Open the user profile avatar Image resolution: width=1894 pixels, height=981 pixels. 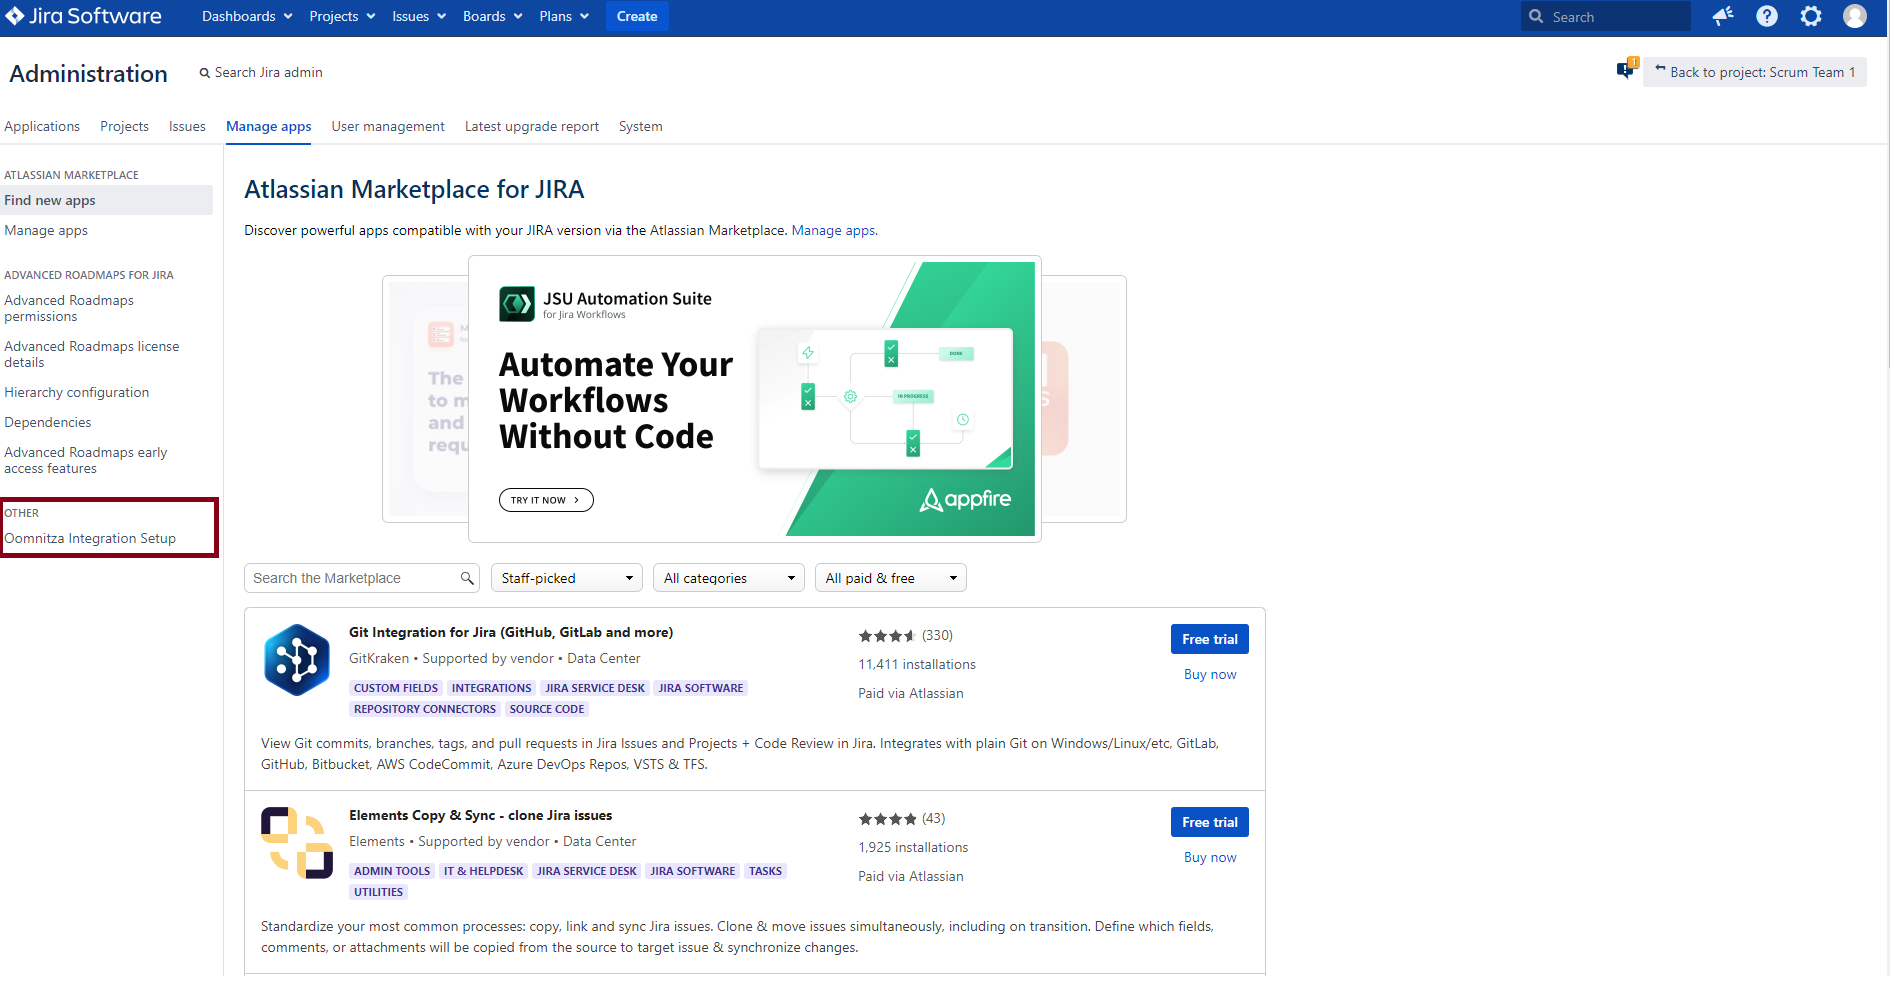pos(1855,16)
